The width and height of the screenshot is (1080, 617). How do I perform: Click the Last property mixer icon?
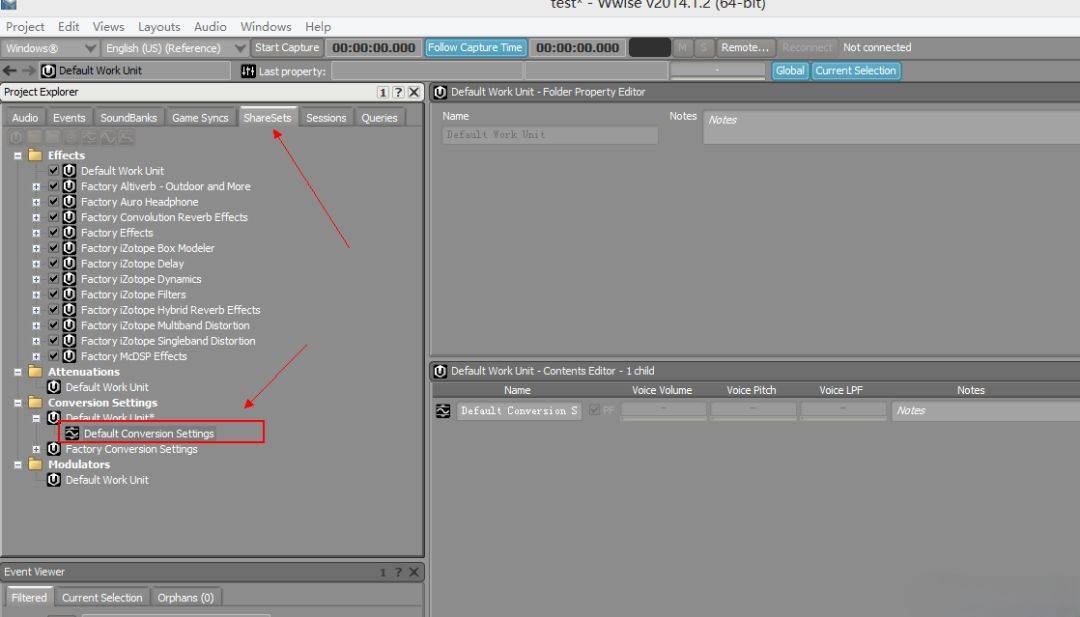tap(248, 71)
